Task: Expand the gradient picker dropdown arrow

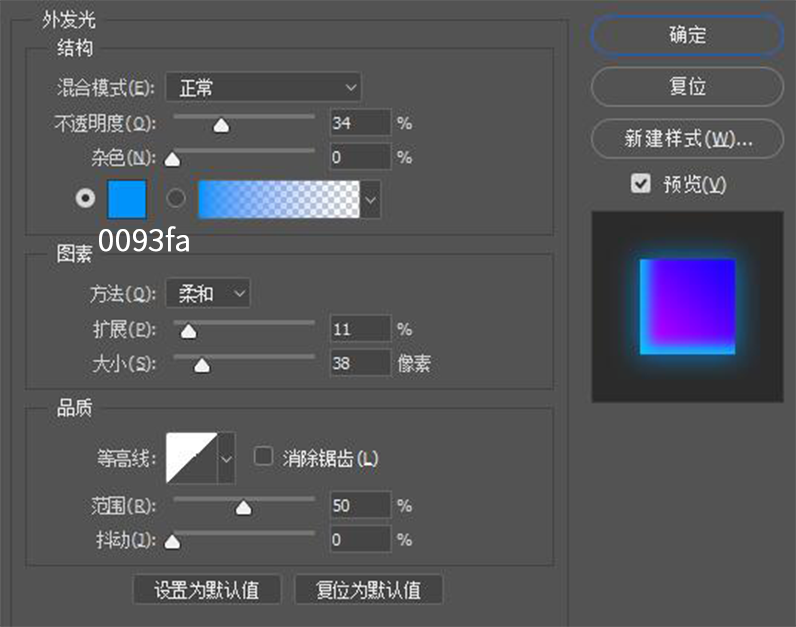Action: pyautogui.click(x=371, y=200)
